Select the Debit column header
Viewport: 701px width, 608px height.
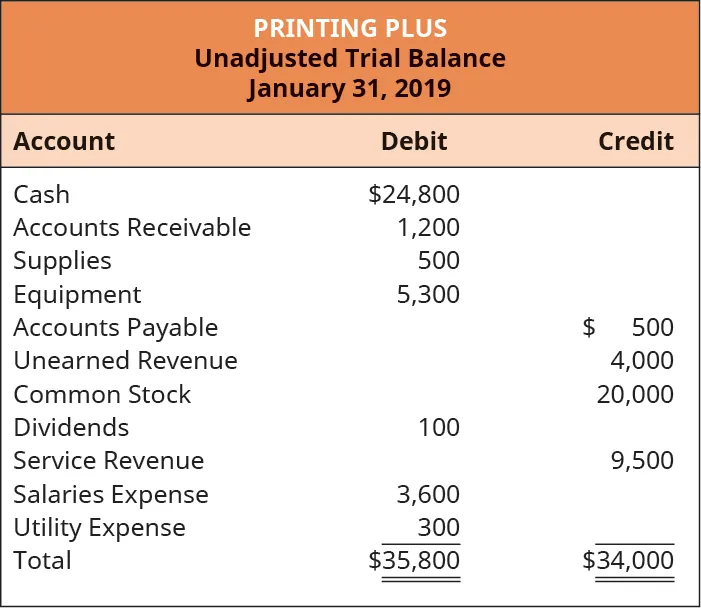414,141
